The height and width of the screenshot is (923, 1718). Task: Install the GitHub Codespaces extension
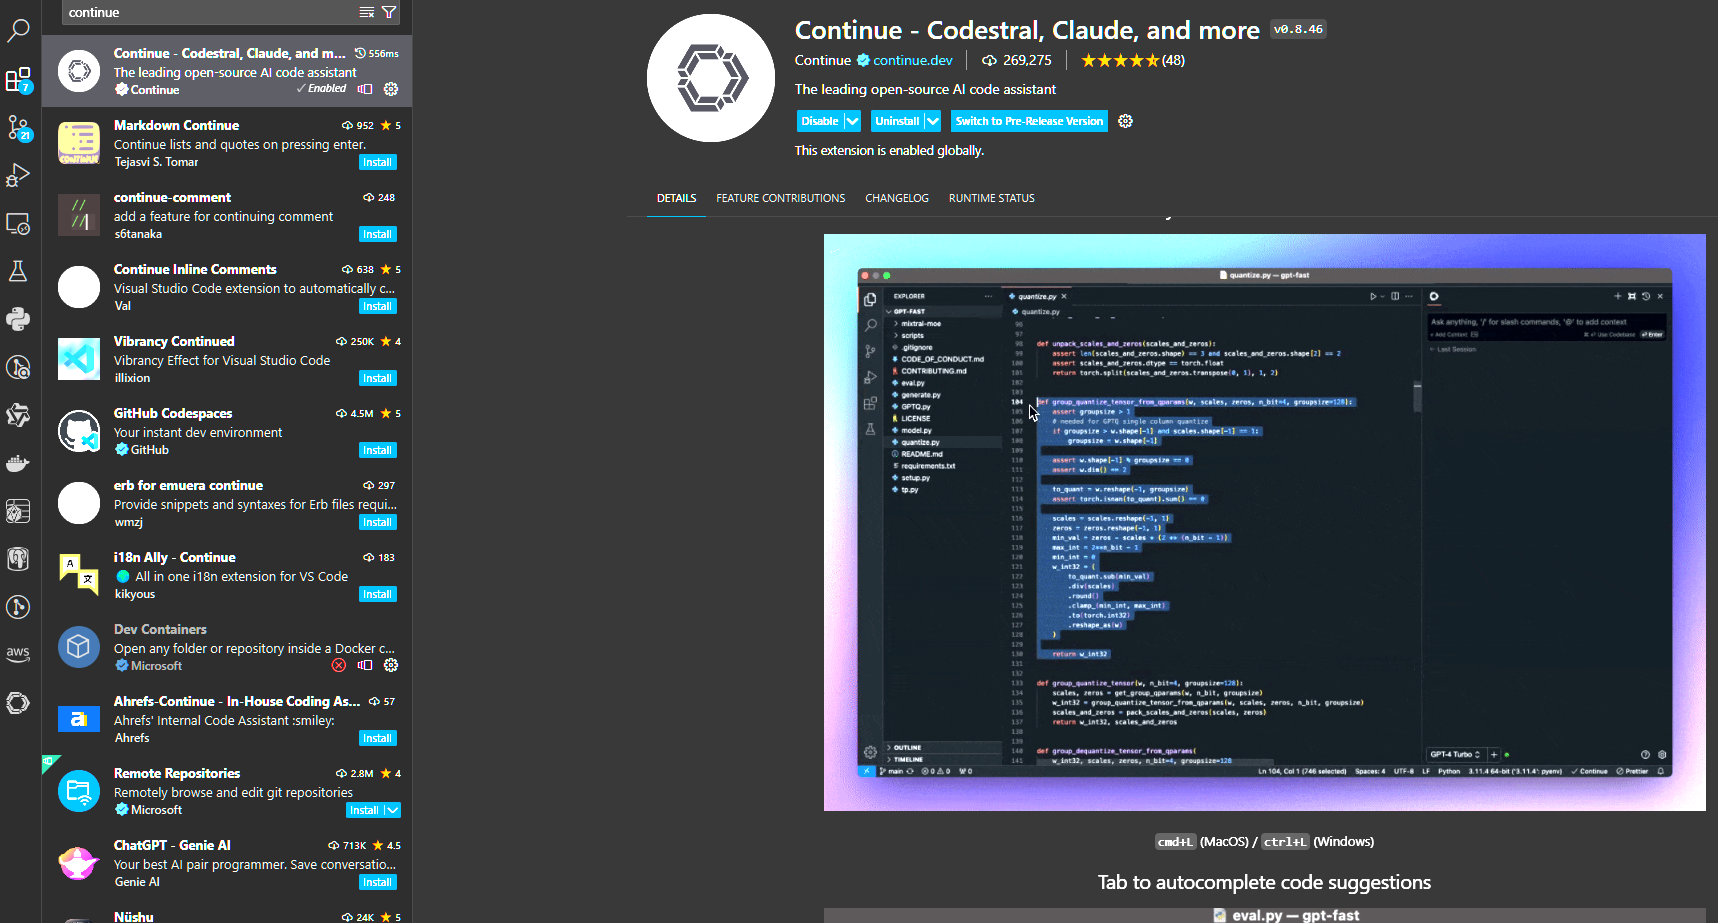(x=378, y=450)
